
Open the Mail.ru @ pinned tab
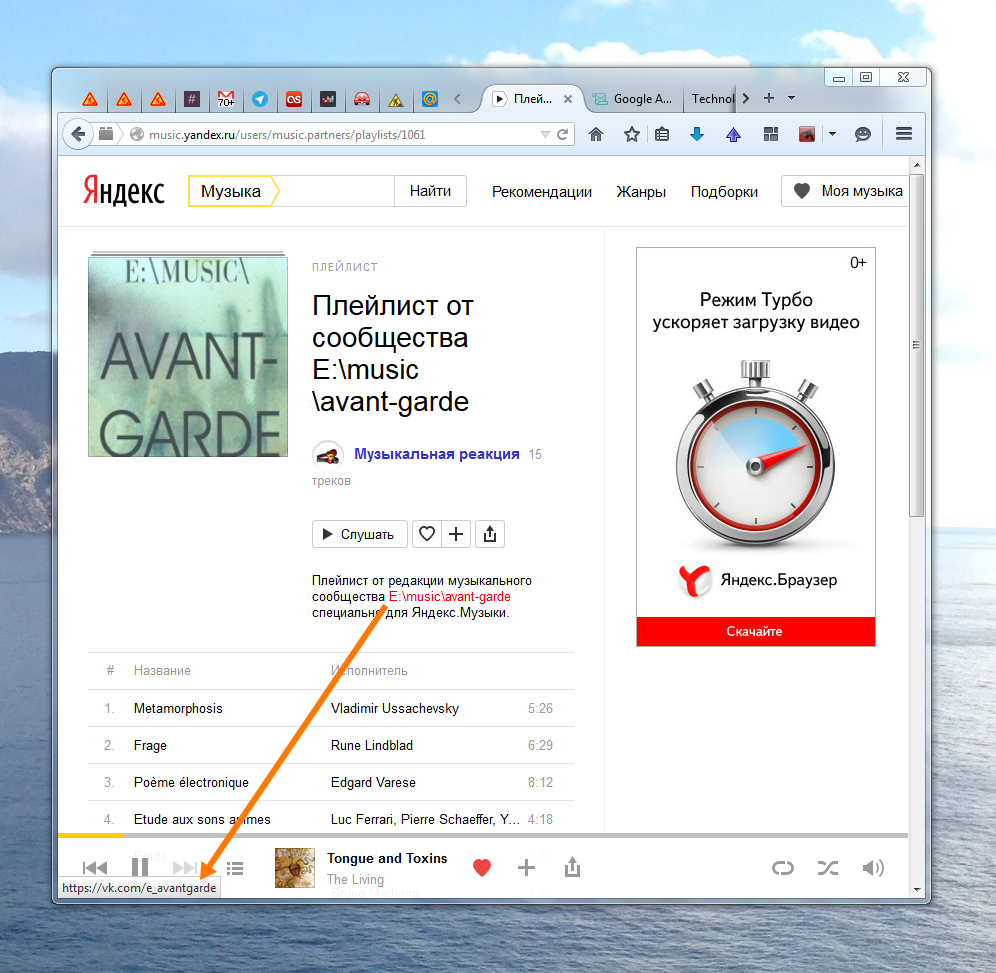pyautogui.click(x=430, y=99)
